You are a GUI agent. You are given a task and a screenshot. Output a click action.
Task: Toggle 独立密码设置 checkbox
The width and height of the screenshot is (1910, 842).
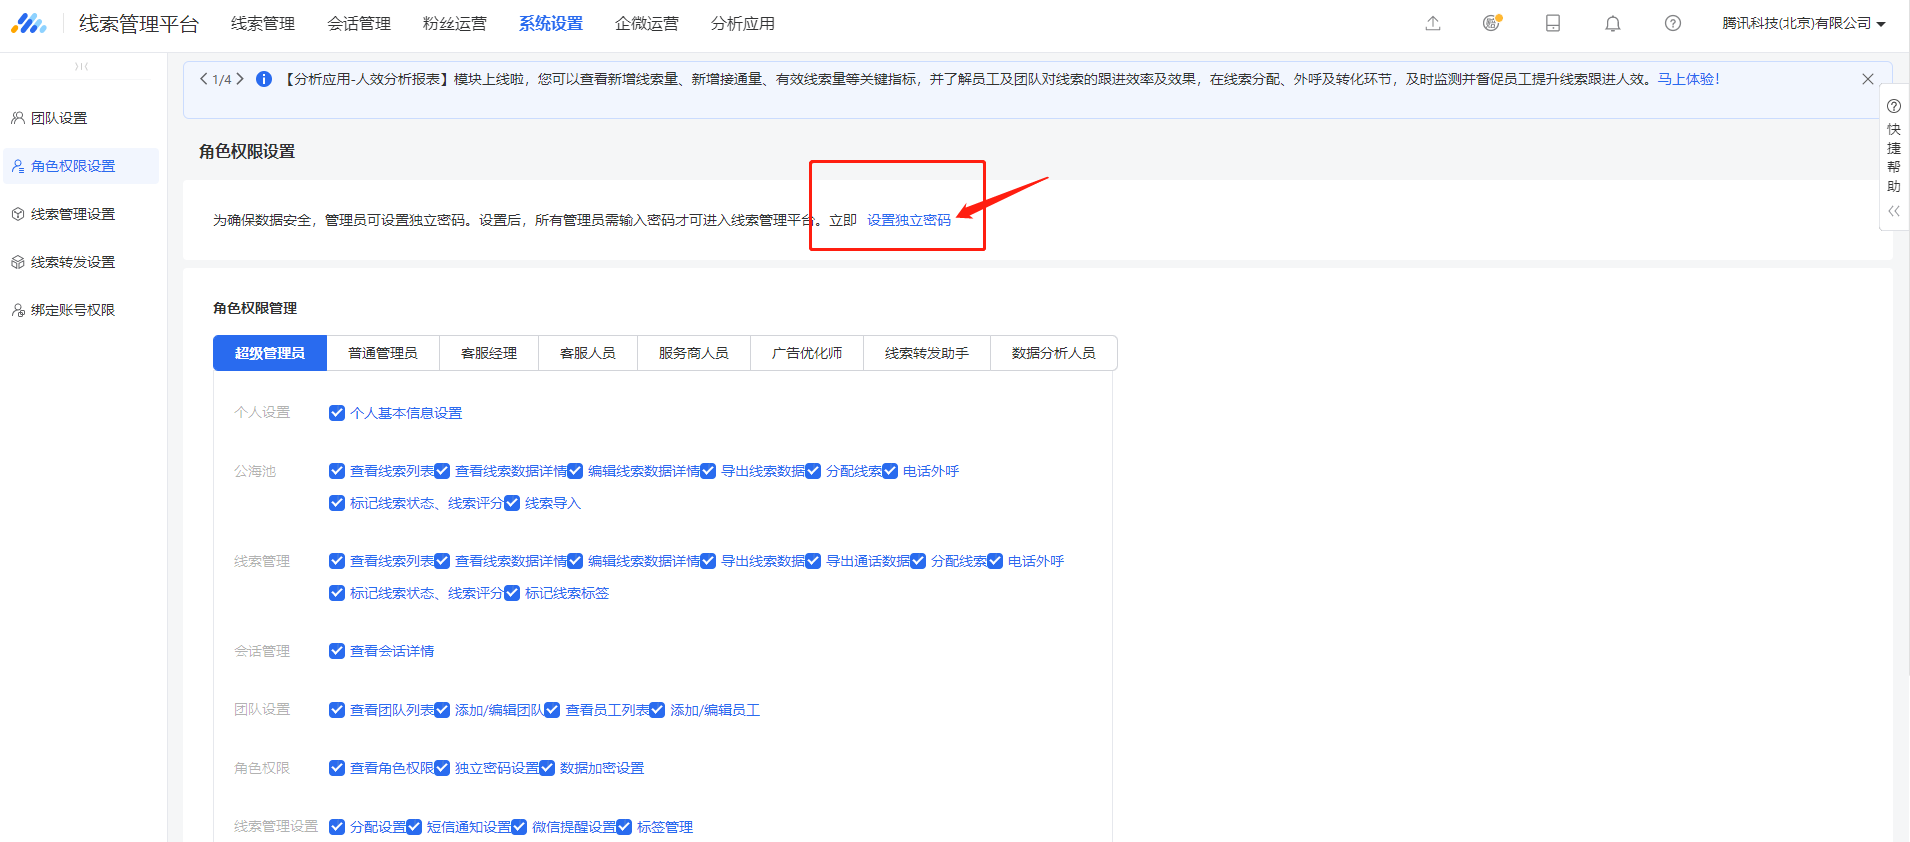tap(442, 768)
